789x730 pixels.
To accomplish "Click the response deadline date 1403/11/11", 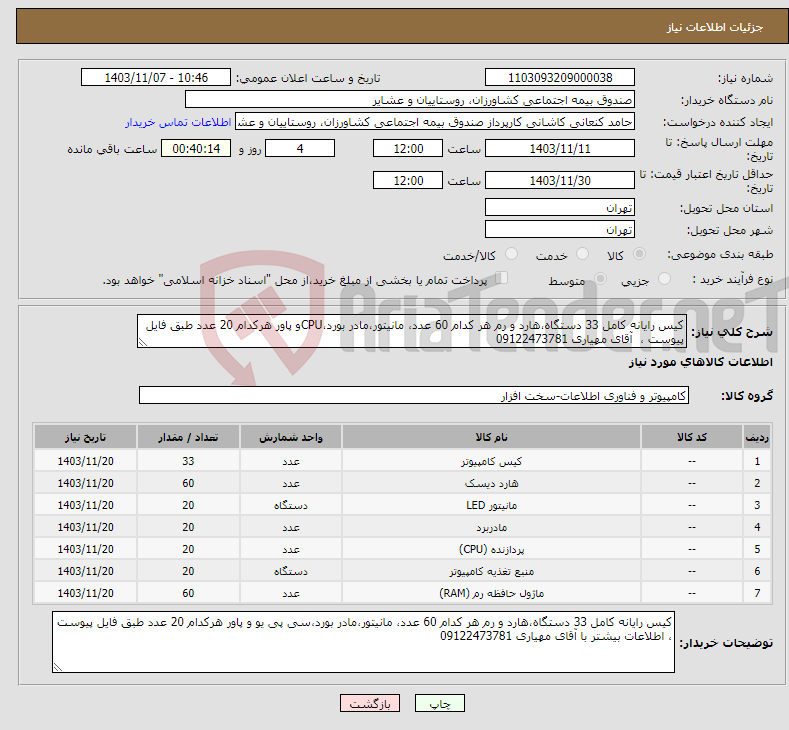I will click(x=560, y=148).
